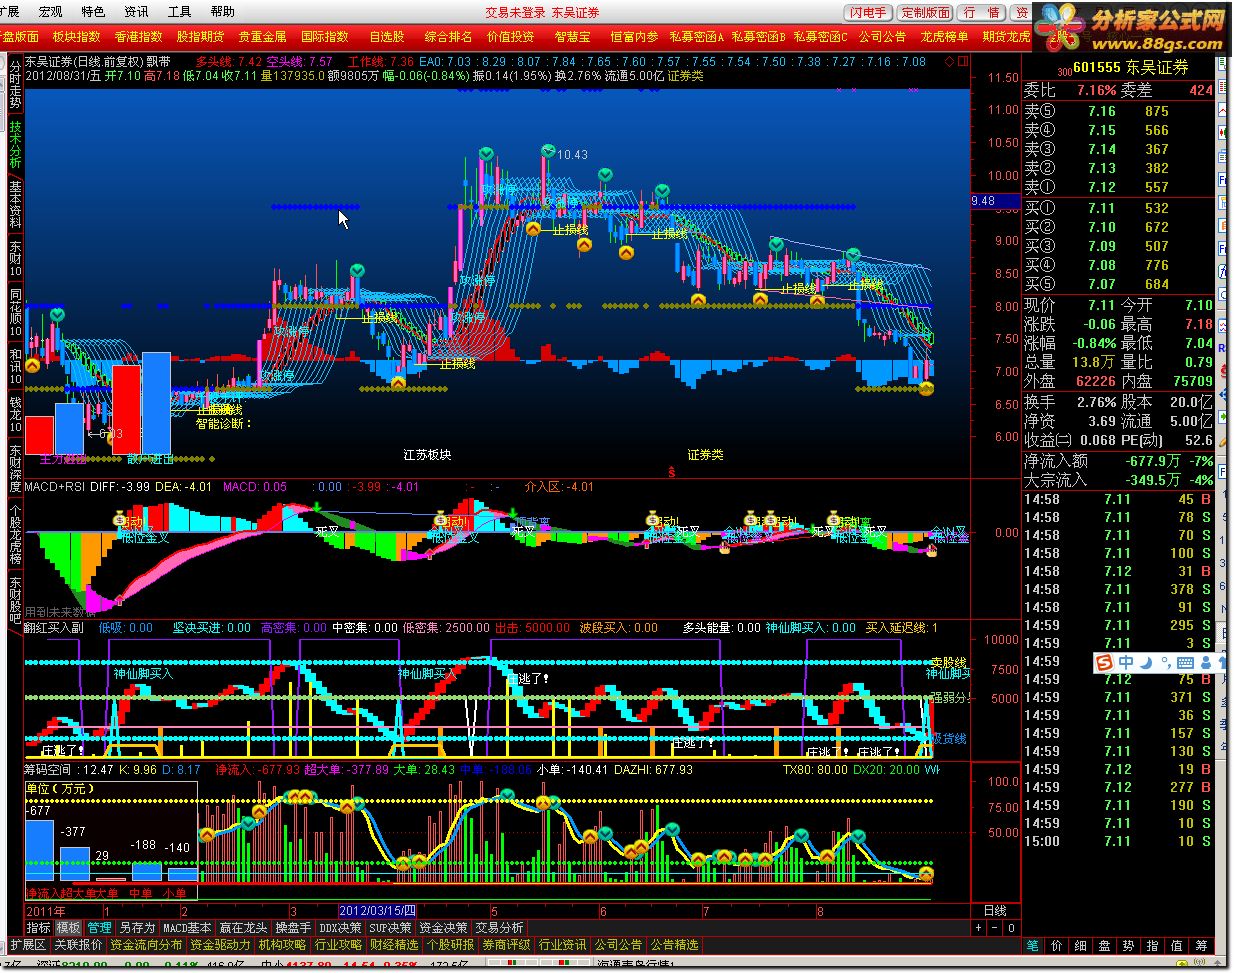Switch to 笔 tick tab

click(x=1033, y=945)
